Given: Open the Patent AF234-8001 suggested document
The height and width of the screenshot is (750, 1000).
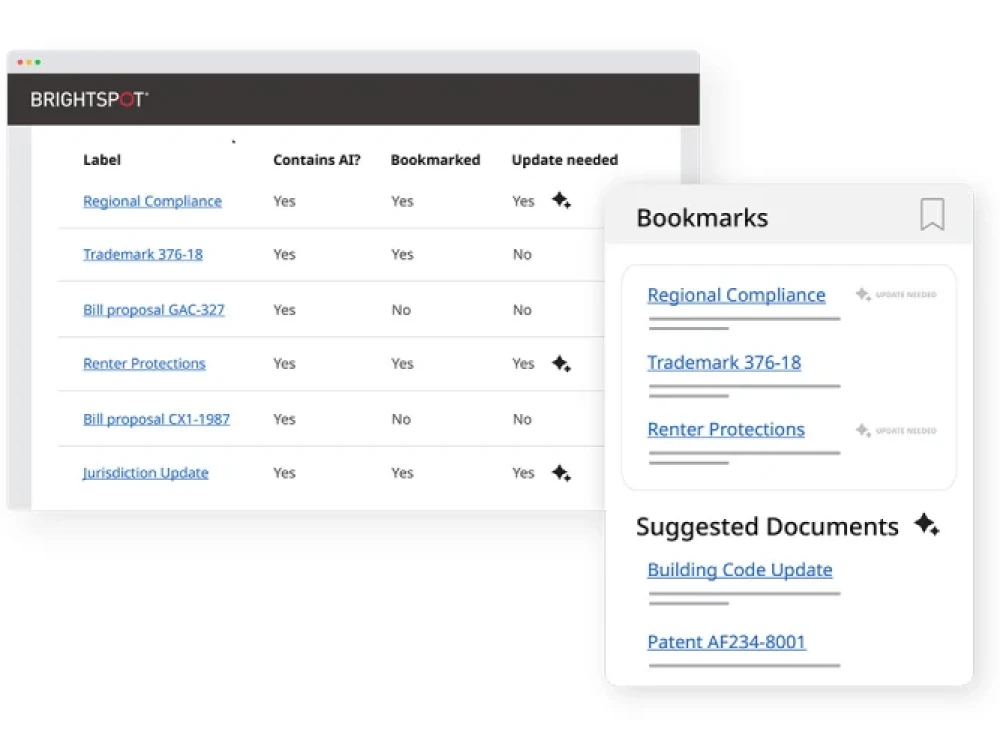Looking at the screenshot, I should tap(727, 641).
